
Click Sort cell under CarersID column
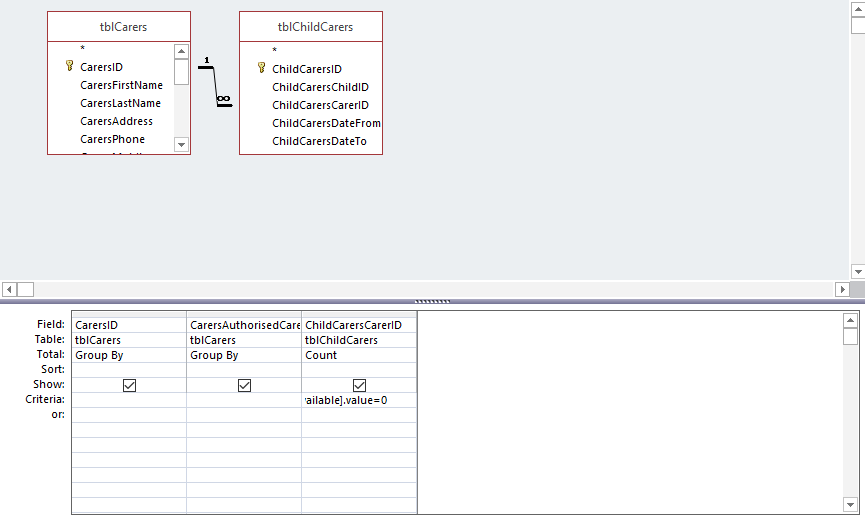pyautogui.click(x=129, y=370)
